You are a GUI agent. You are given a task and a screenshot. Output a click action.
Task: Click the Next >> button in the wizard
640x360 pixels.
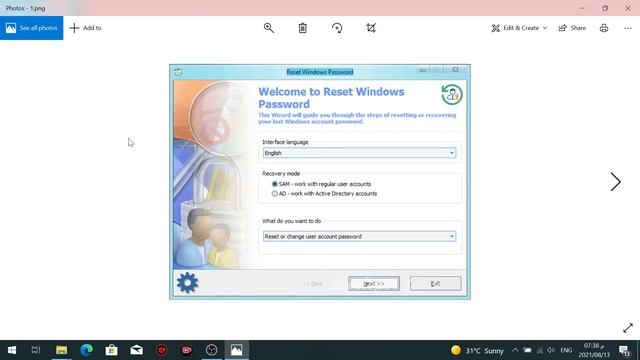[x=373, y=283]
